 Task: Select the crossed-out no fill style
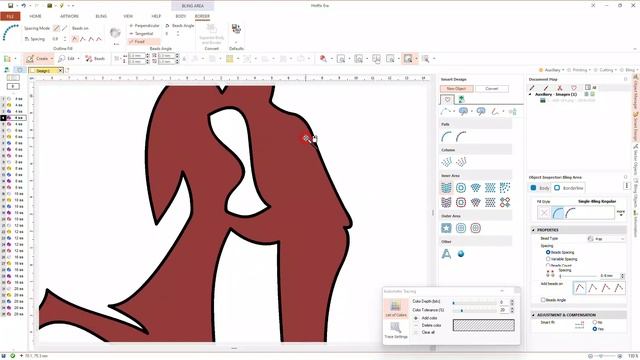[544, 213]
